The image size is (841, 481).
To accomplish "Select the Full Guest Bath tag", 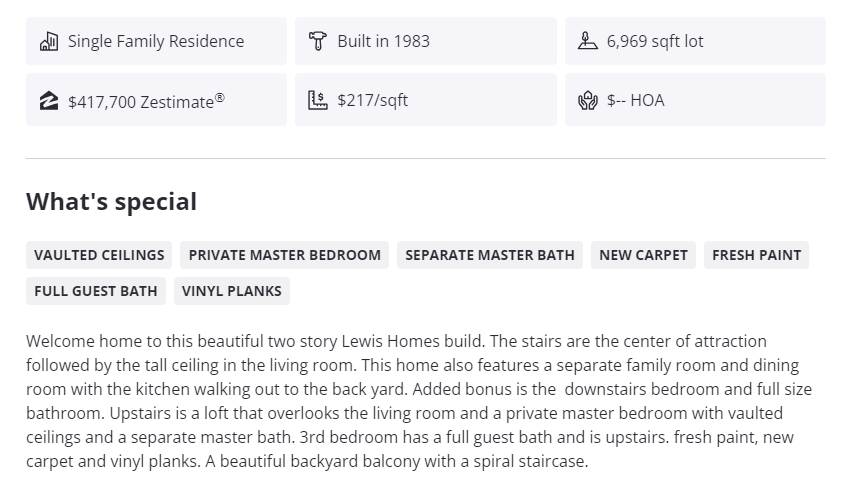I will tap(96, 291).
